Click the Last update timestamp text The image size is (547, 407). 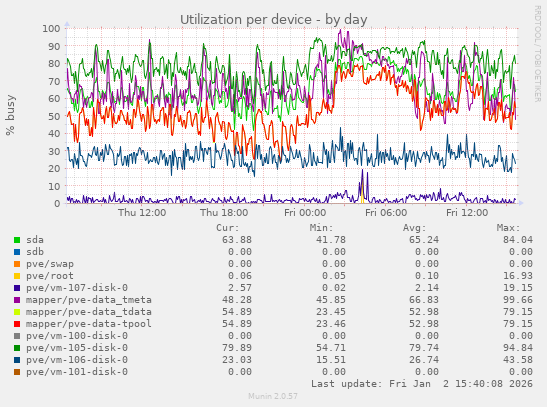click(422, 384)
